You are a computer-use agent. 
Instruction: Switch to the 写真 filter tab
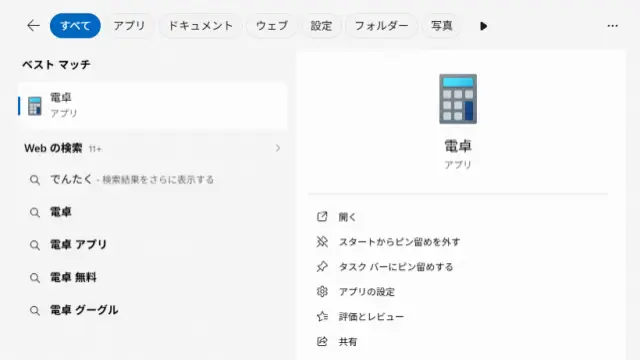click(442, 26)
